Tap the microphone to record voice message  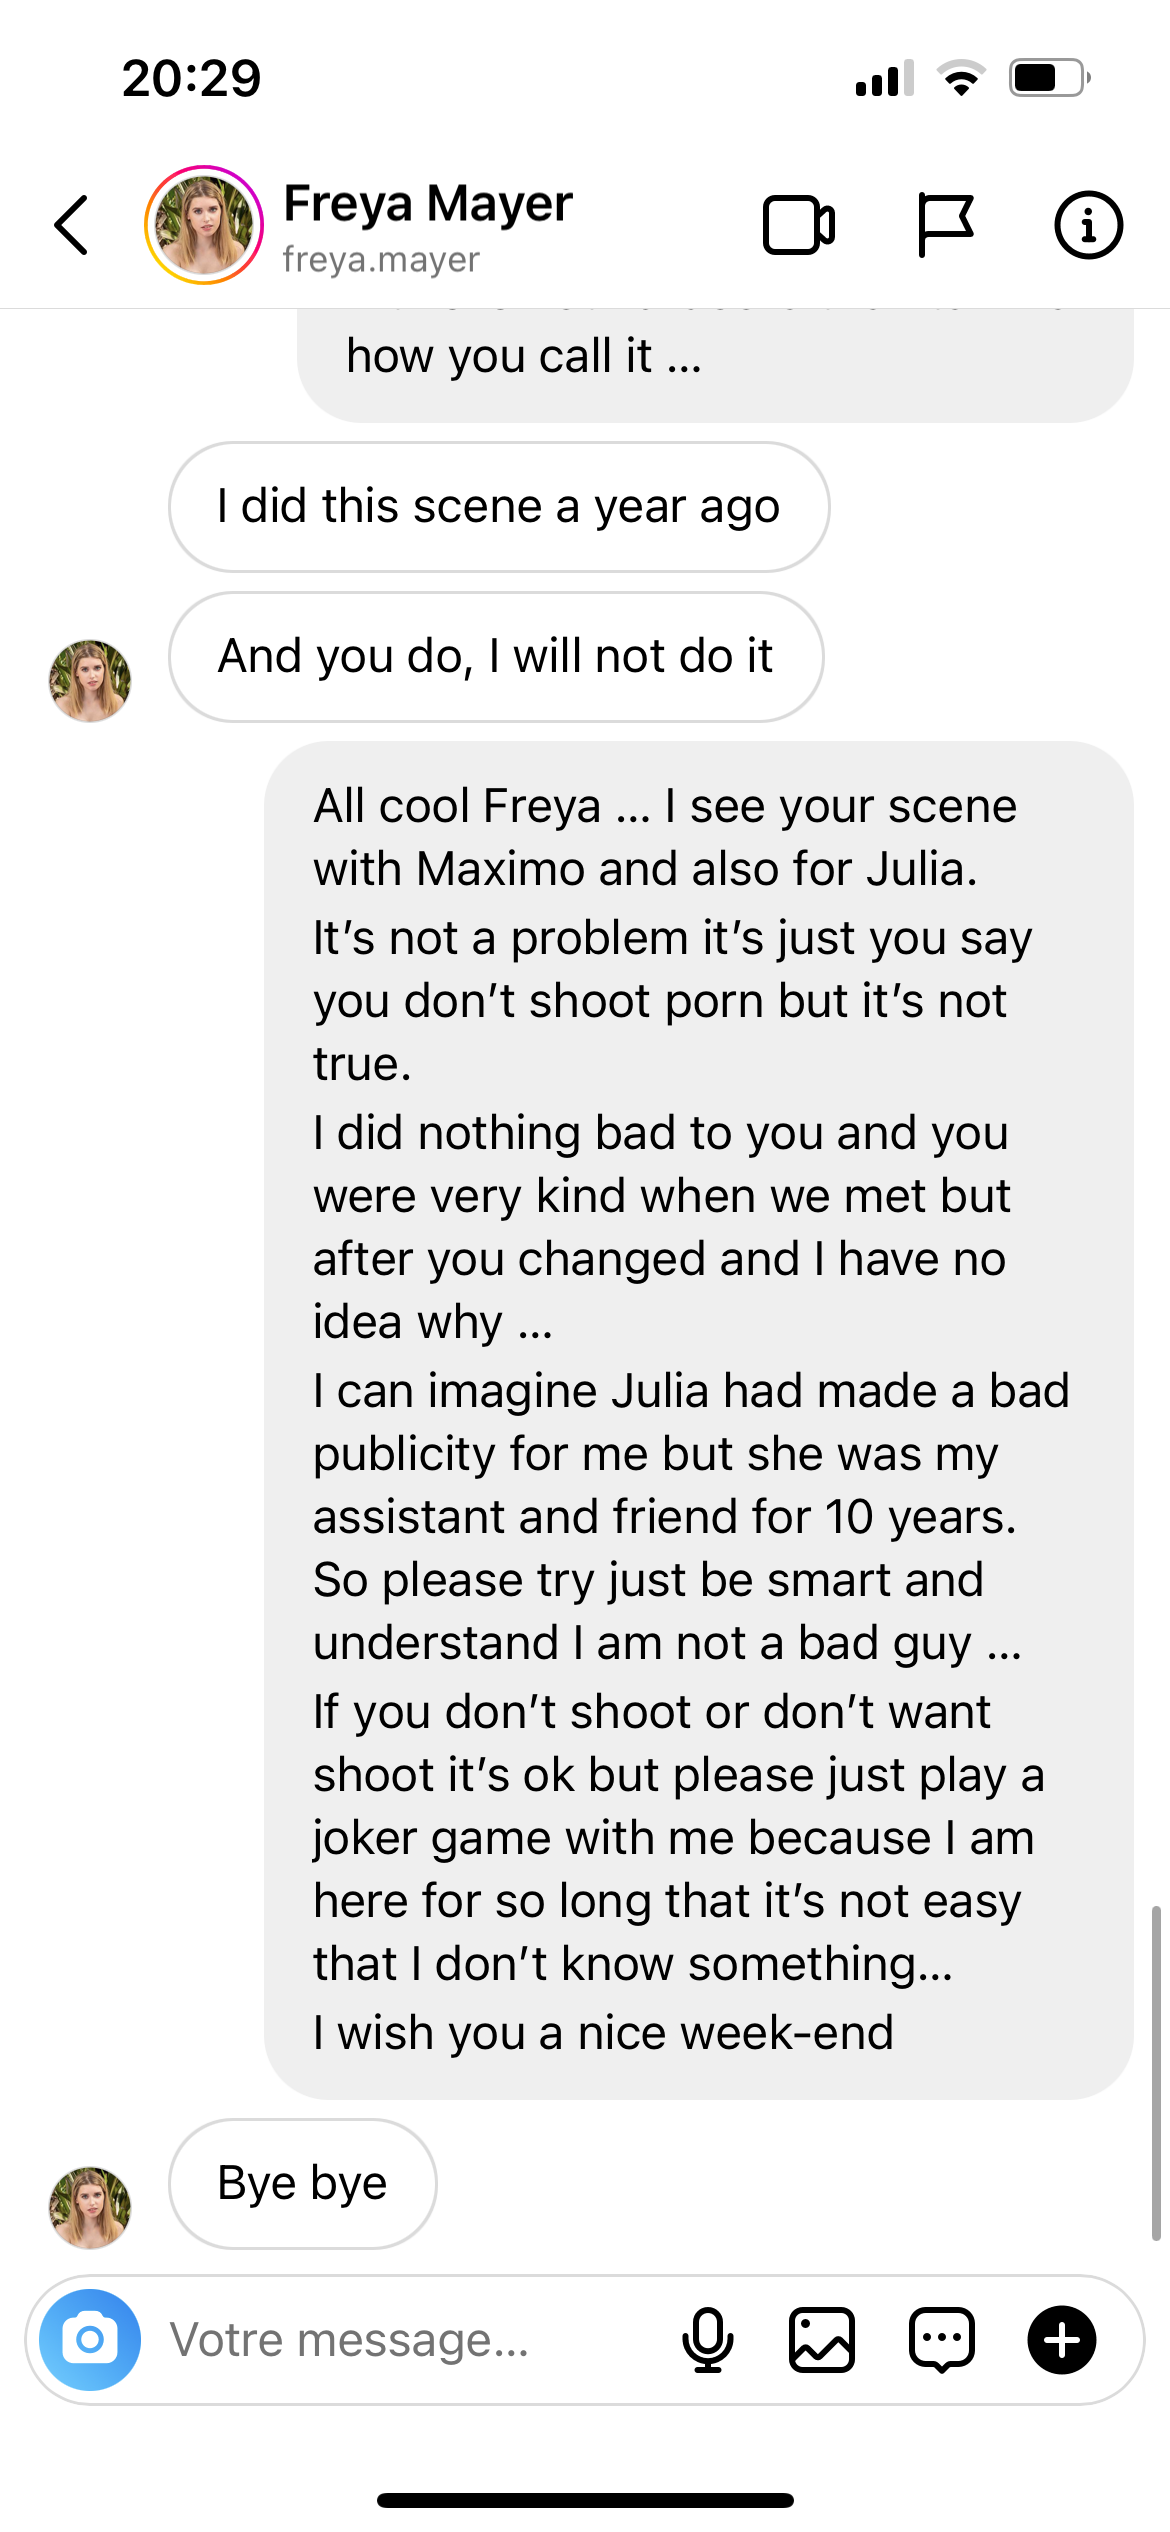(708, 2340)
